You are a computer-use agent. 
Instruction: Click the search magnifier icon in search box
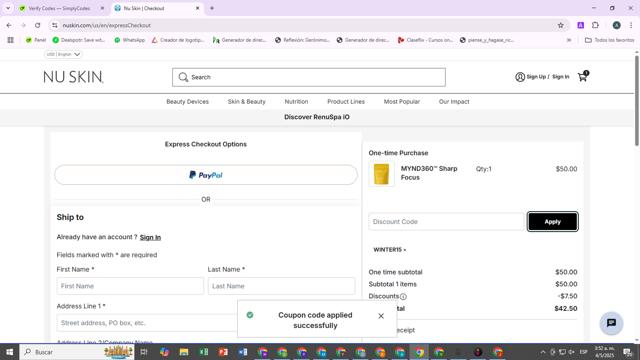(x=183, y=77)
